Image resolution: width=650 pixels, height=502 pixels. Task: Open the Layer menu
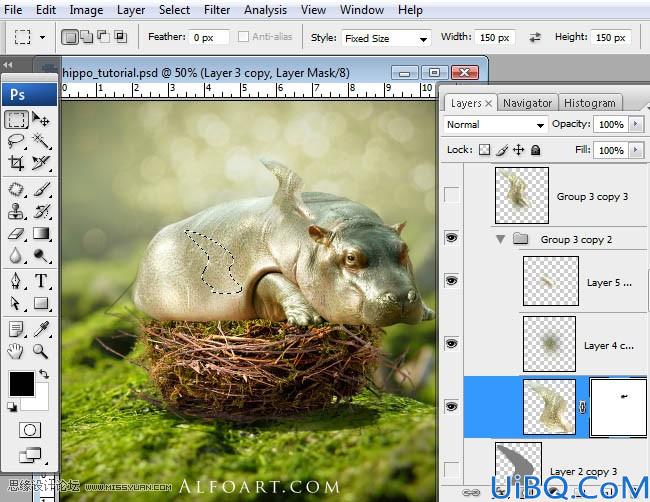(x=131, y=10)
